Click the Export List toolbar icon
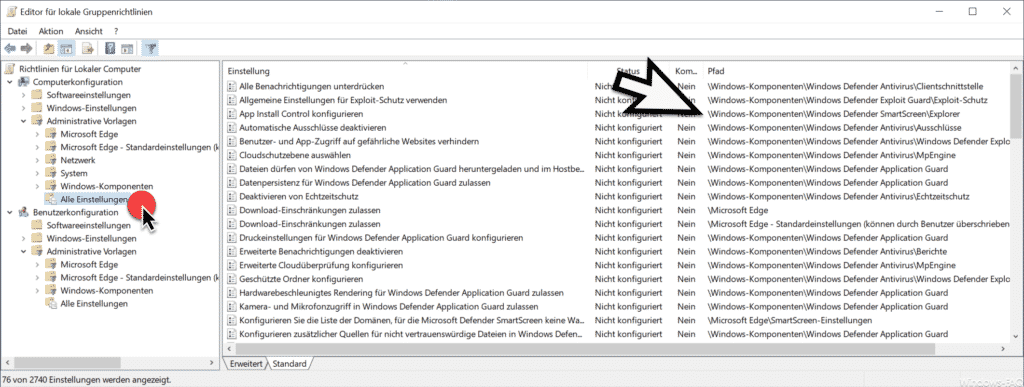The height and width of the screenshot is (387, 1024). tap(88, 48)
